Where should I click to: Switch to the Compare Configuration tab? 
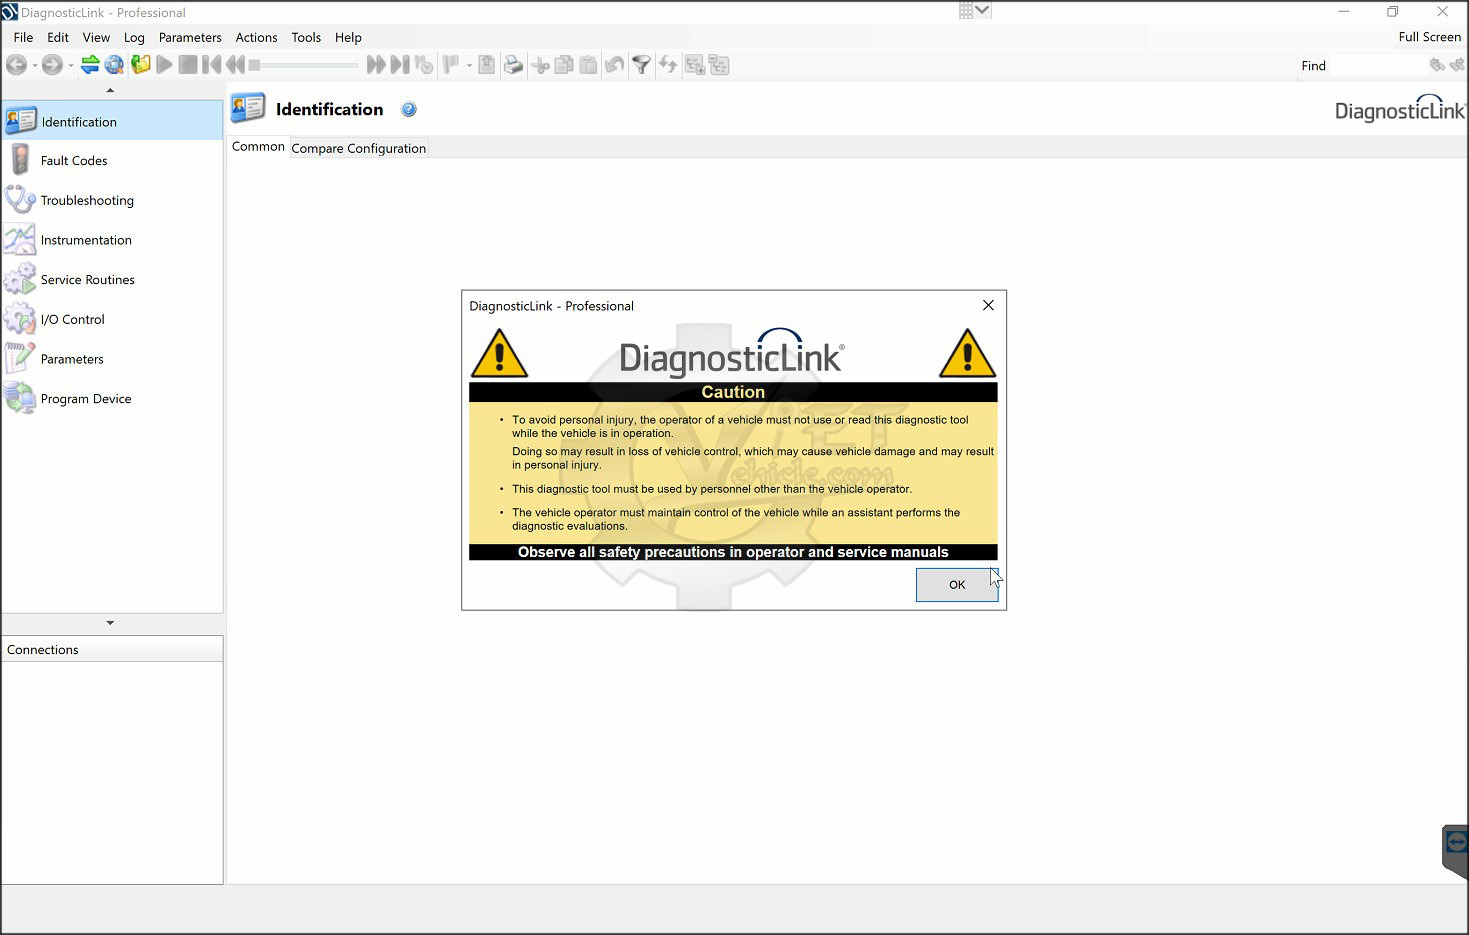[358, 147]
